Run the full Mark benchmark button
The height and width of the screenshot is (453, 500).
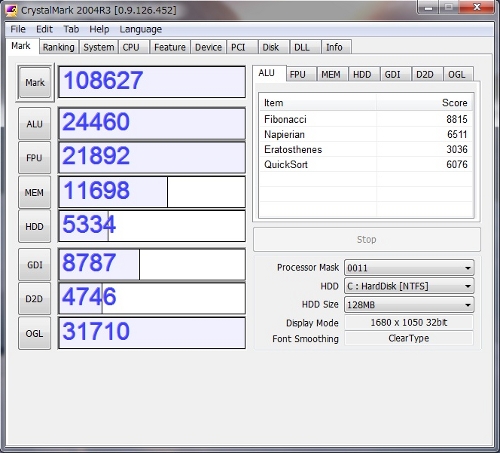[35, 82]
